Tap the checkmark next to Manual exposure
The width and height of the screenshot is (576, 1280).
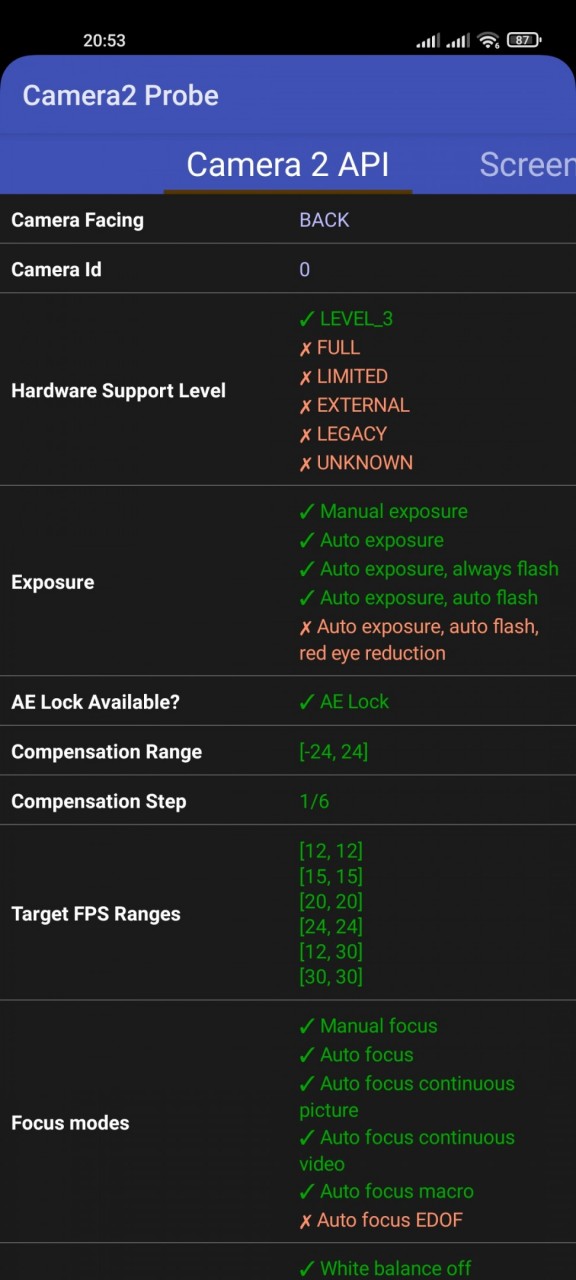click(307, 511)
